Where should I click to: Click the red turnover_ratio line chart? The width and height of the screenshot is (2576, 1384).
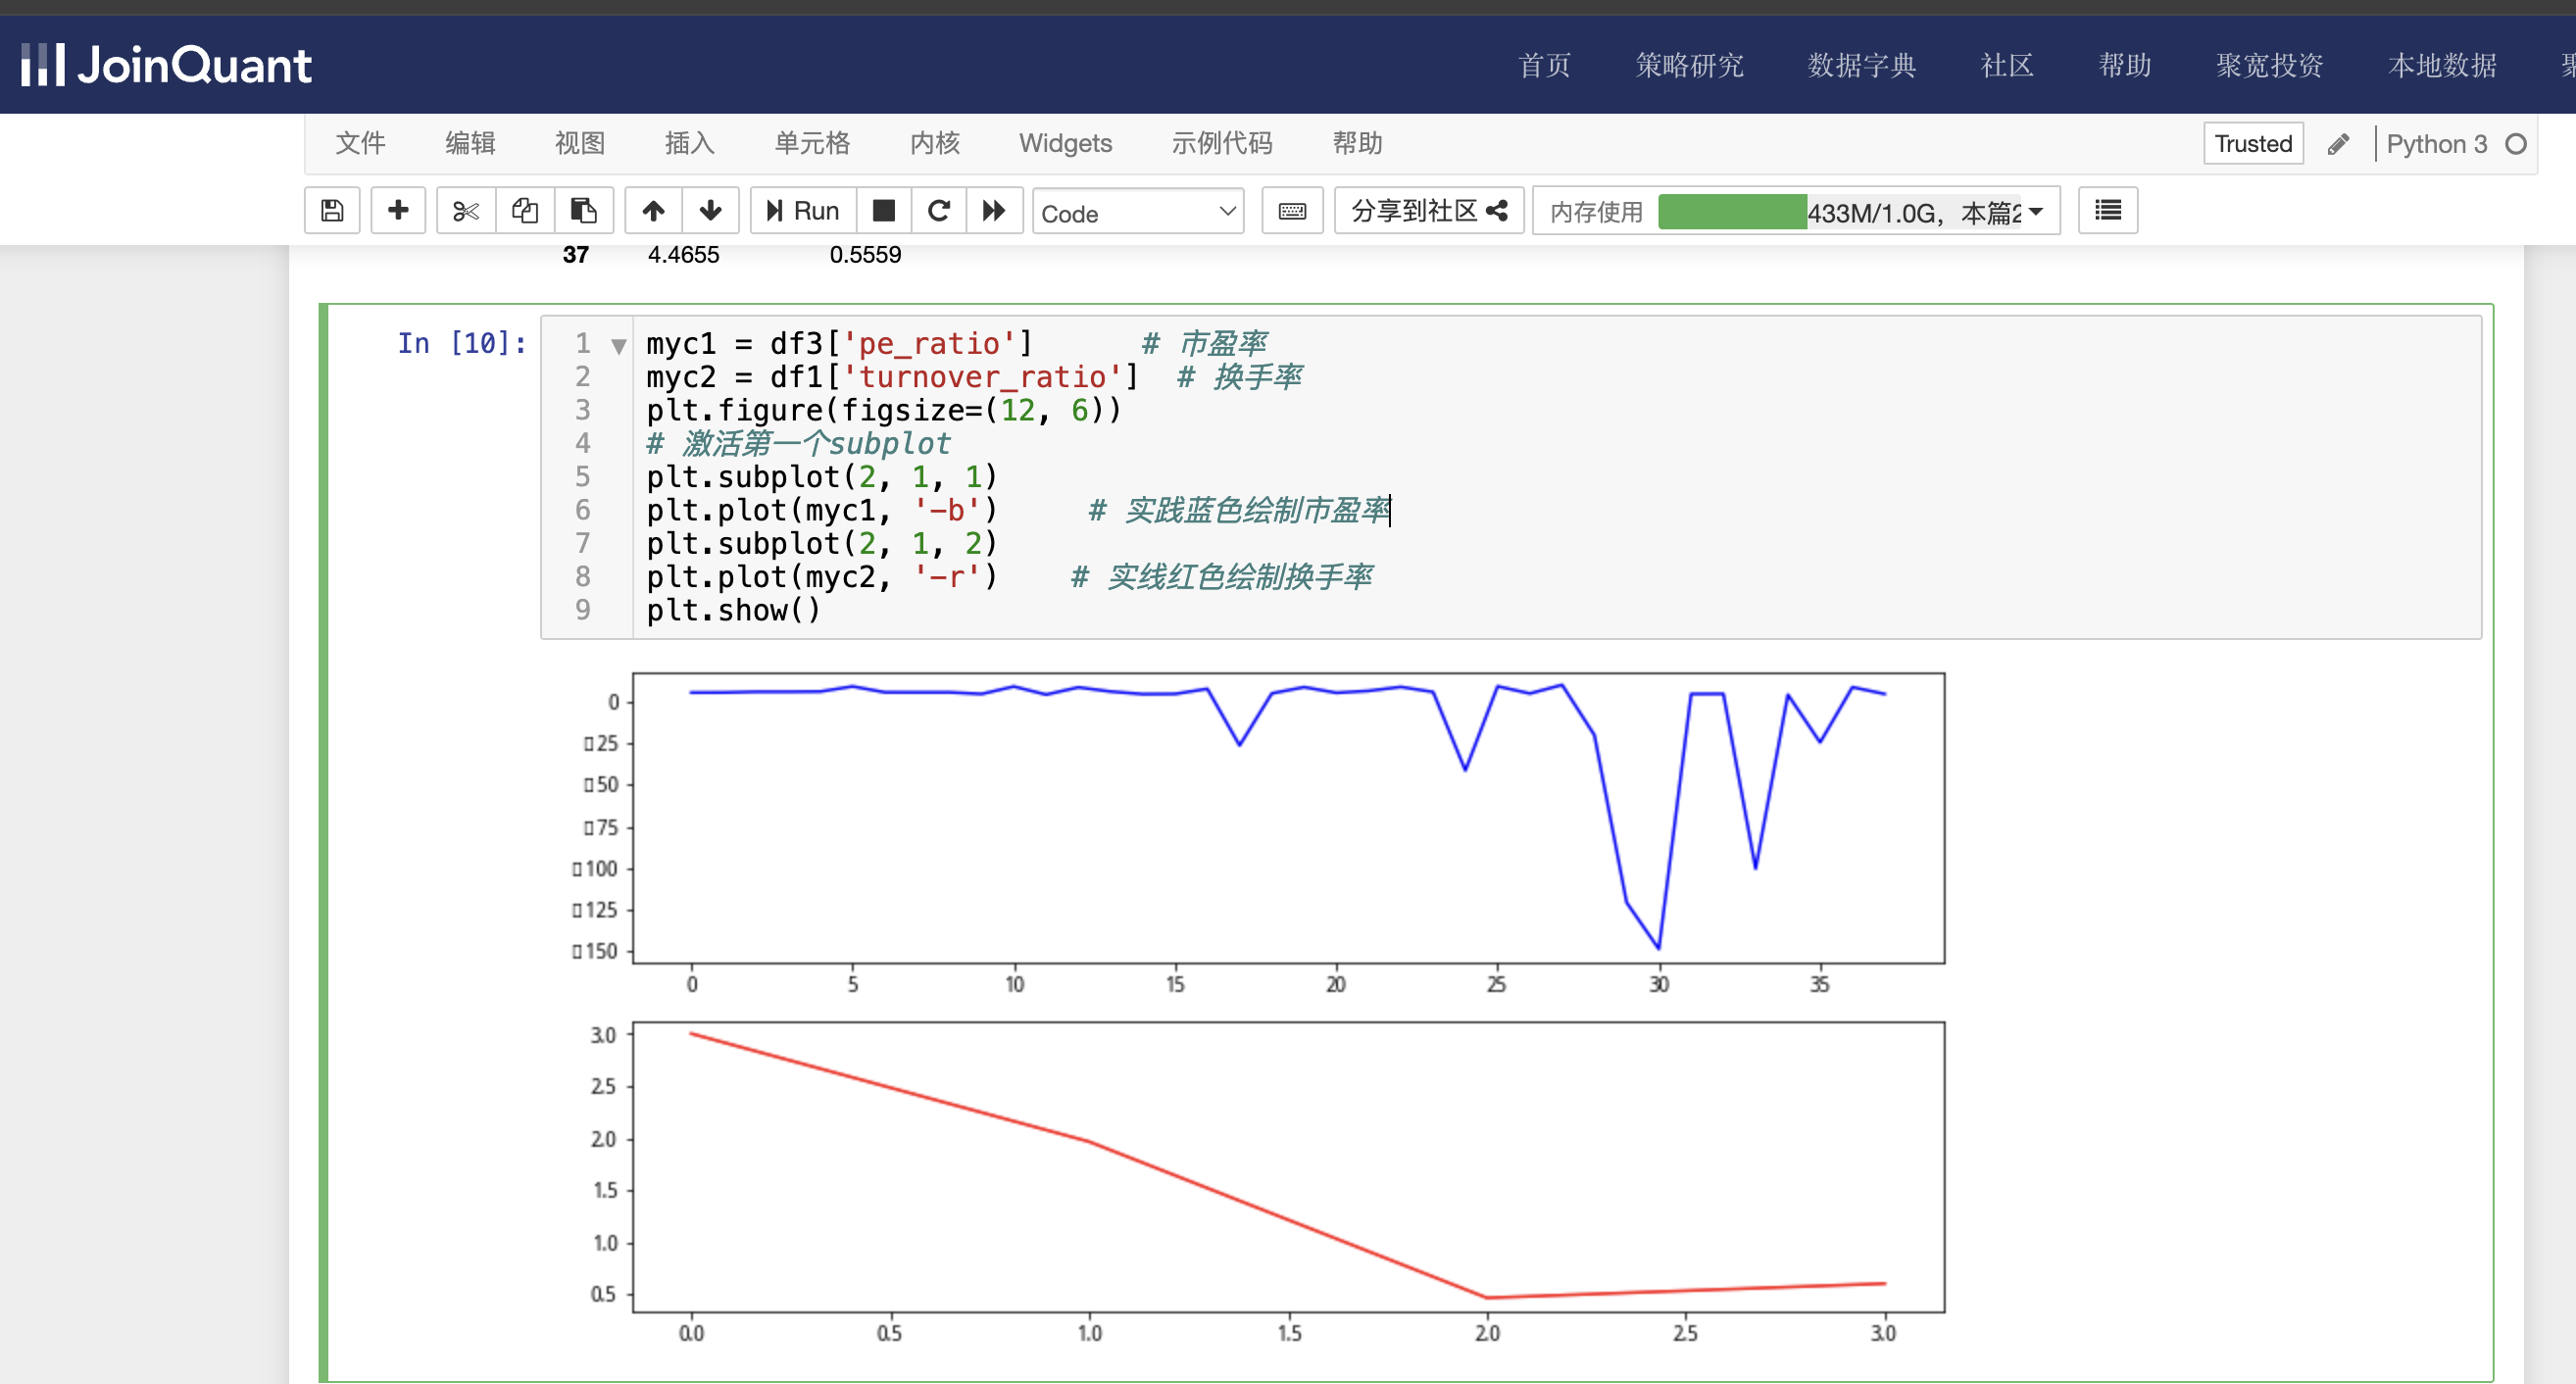1288,1166
